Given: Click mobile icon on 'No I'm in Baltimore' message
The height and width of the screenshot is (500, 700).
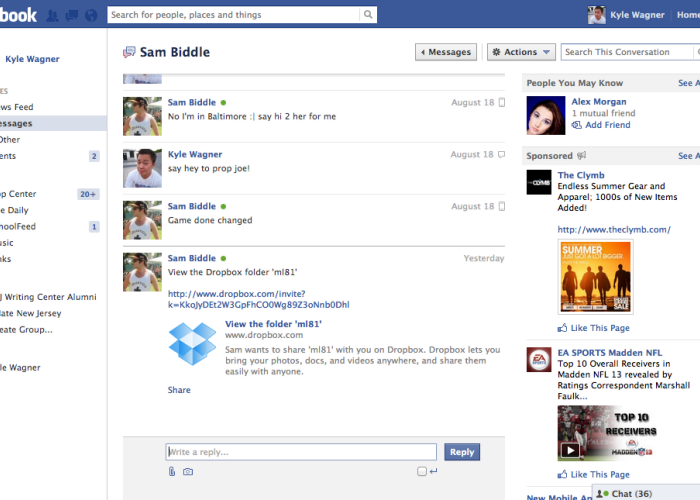Looking at the screenshot, I should click(502, 102).
